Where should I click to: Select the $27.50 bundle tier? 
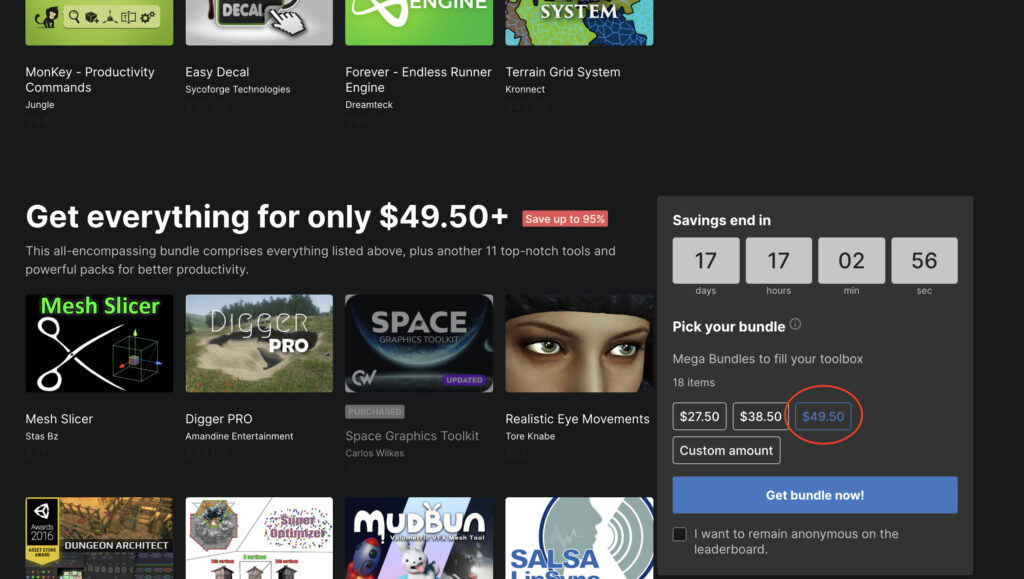point(699,416)
